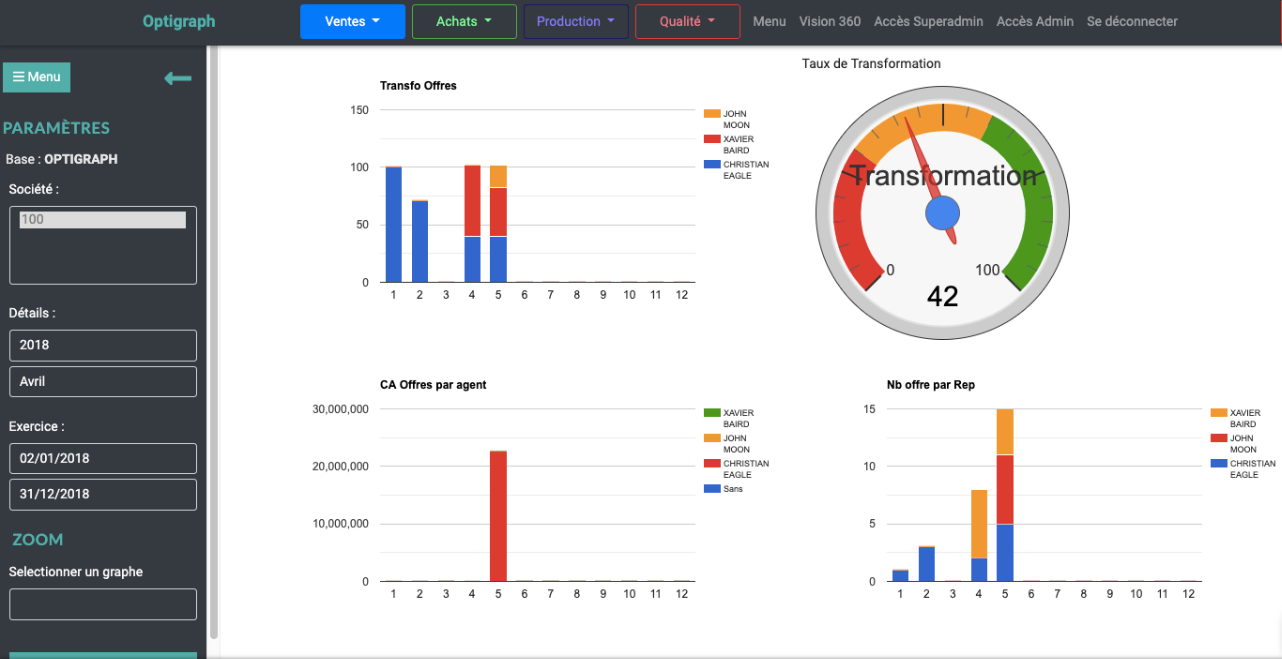This screenshot has height=659, width=1282.
Task: Open Accès Superadmin page
Action: 928,21
